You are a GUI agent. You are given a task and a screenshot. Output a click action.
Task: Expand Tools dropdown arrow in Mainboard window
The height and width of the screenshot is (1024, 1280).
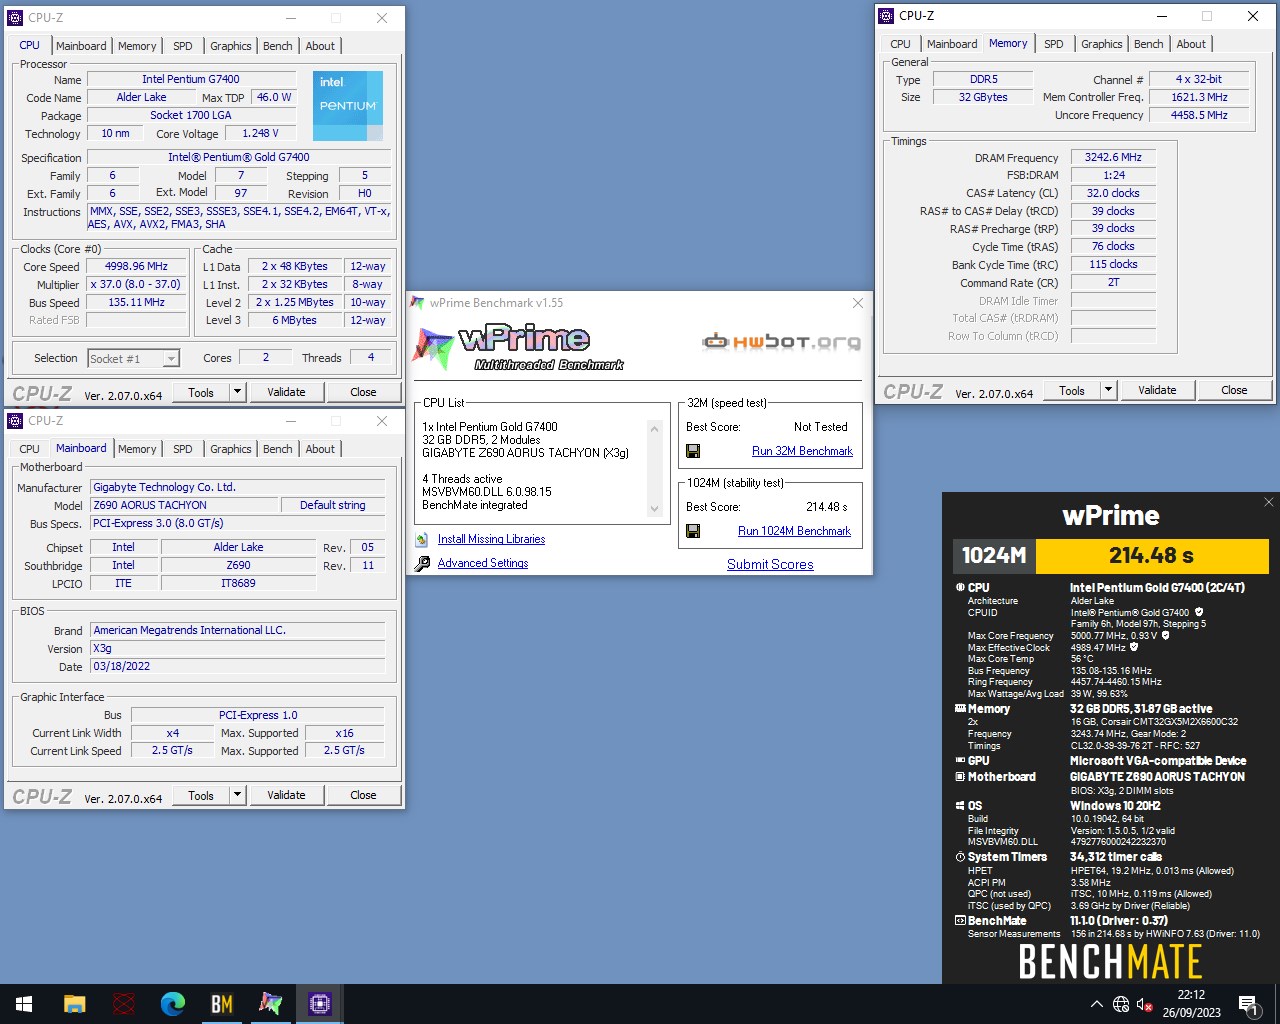(238, 795)
